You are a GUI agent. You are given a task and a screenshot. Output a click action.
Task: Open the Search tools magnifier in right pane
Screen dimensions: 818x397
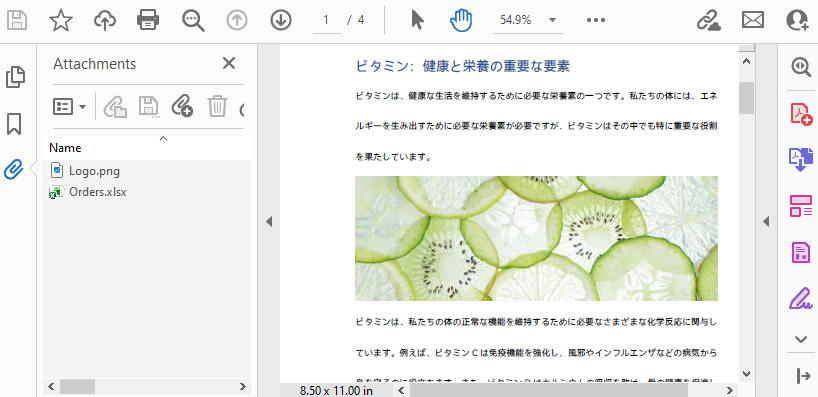[801, 66]
